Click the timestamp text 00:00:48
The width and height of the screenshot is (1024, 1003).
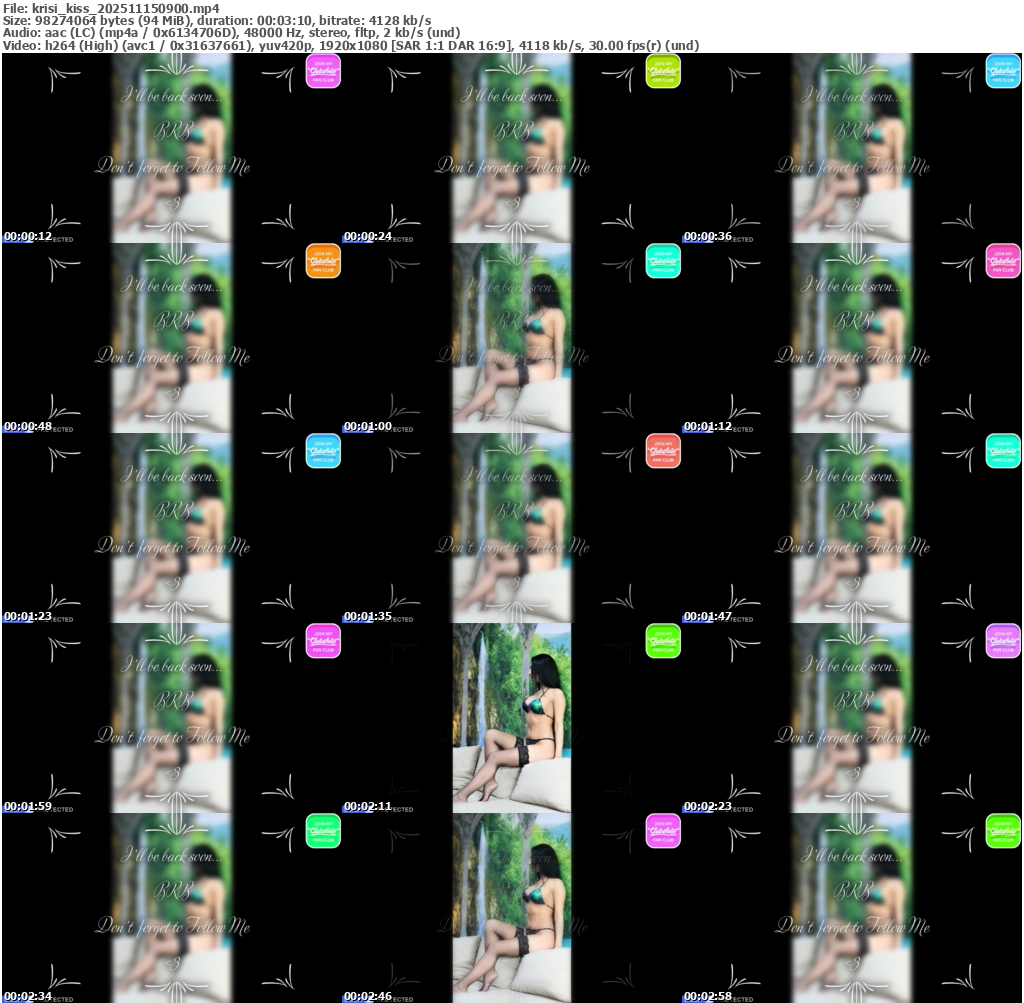[x=28, y=426]
